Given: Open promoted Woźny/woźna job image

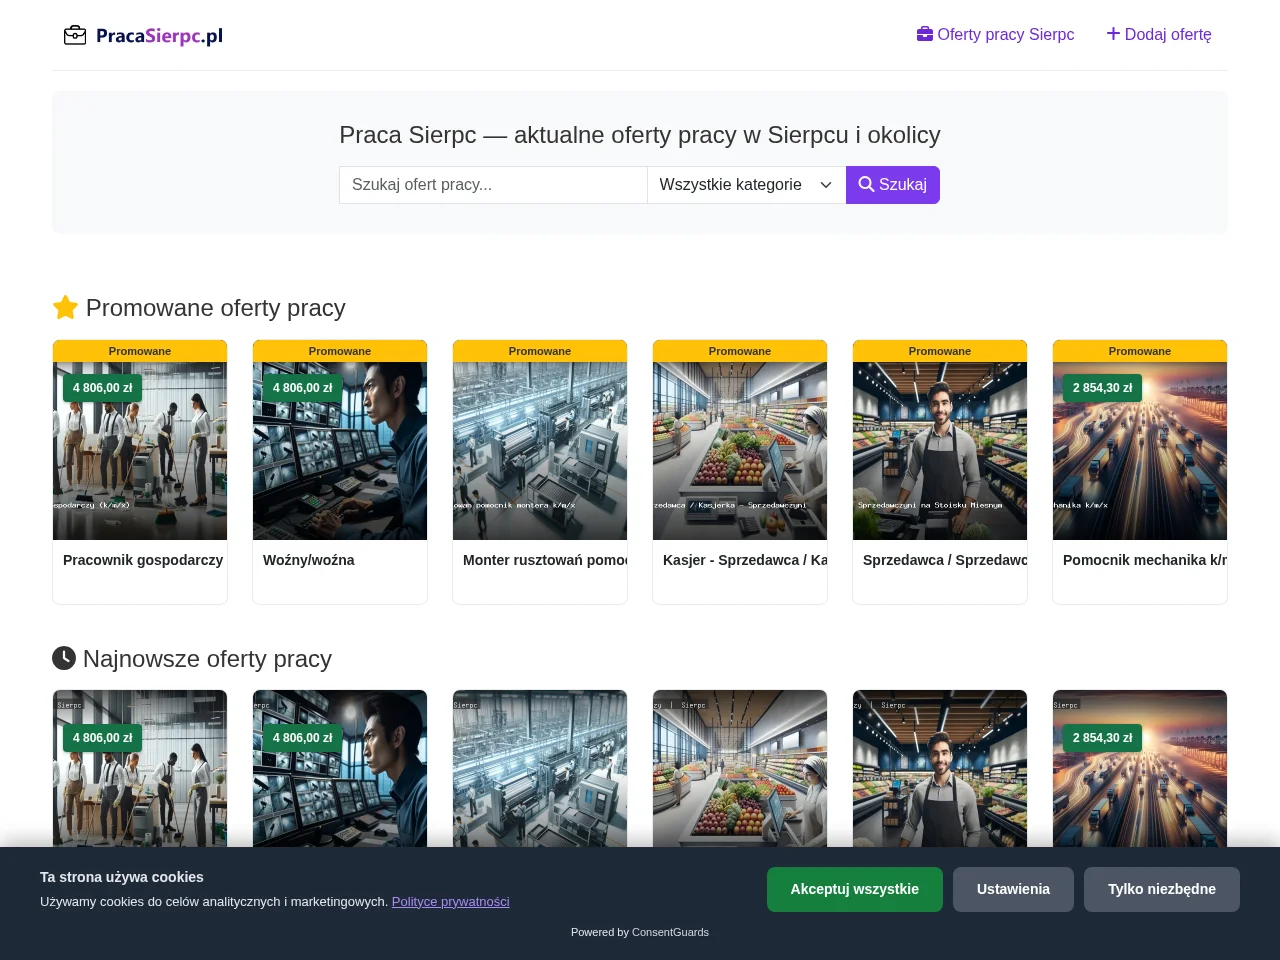Looking at the screenshot, I should (340, 451).
